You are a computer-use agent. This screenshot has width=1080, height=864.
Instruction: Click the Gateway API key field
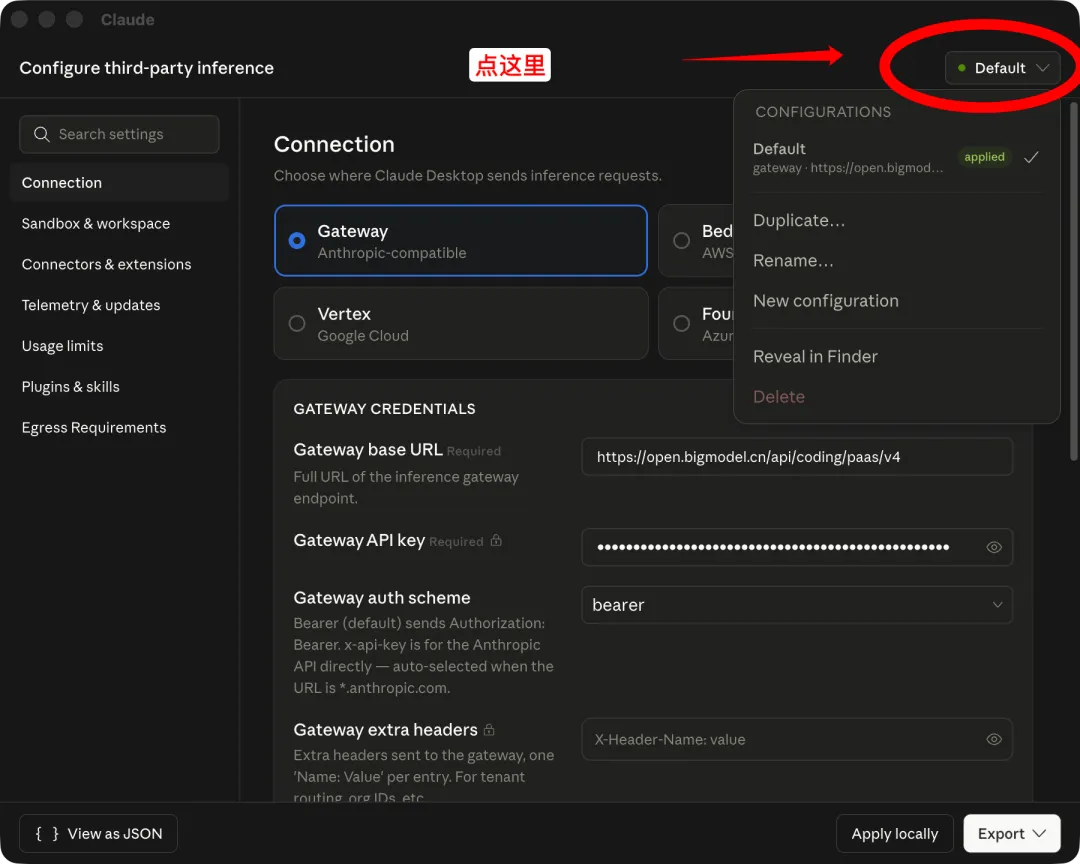click(x=797, y=547)
